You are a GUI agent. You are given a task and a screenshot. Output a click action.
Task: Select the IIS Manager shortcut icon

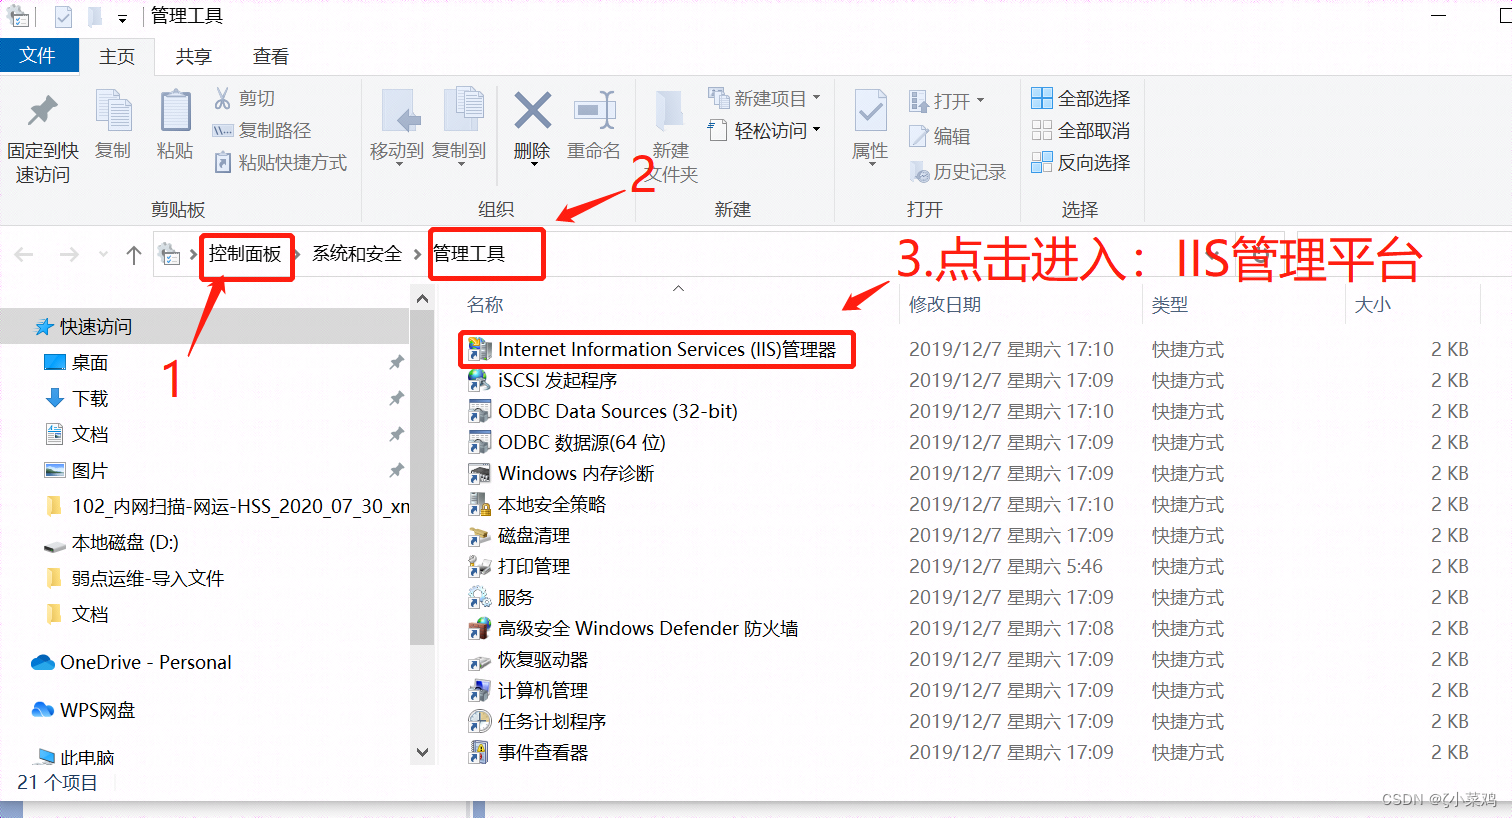click(480, 349)
